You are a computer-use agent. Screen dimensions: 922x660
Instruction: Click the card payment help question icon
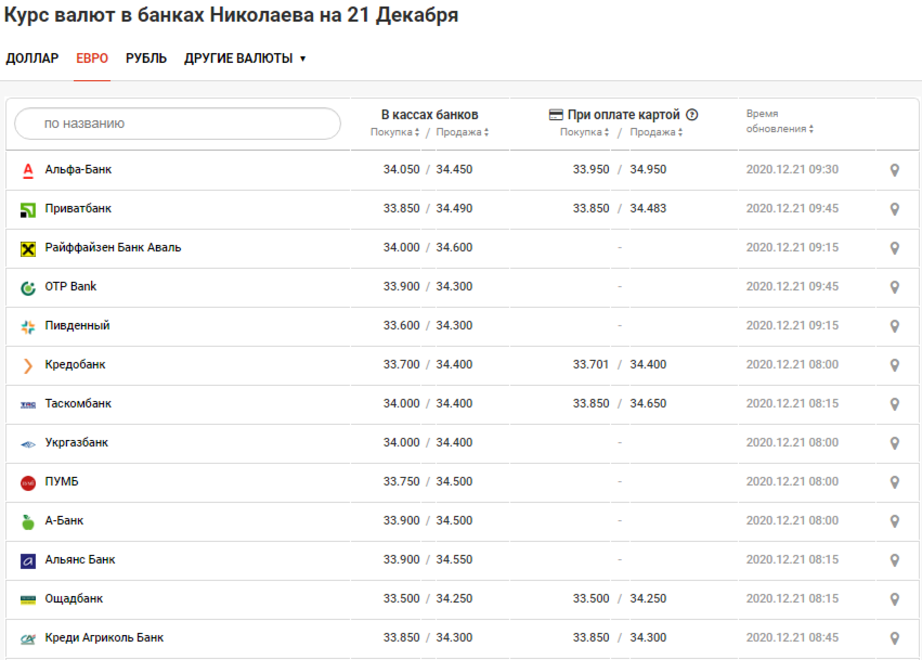coord(692,114)
